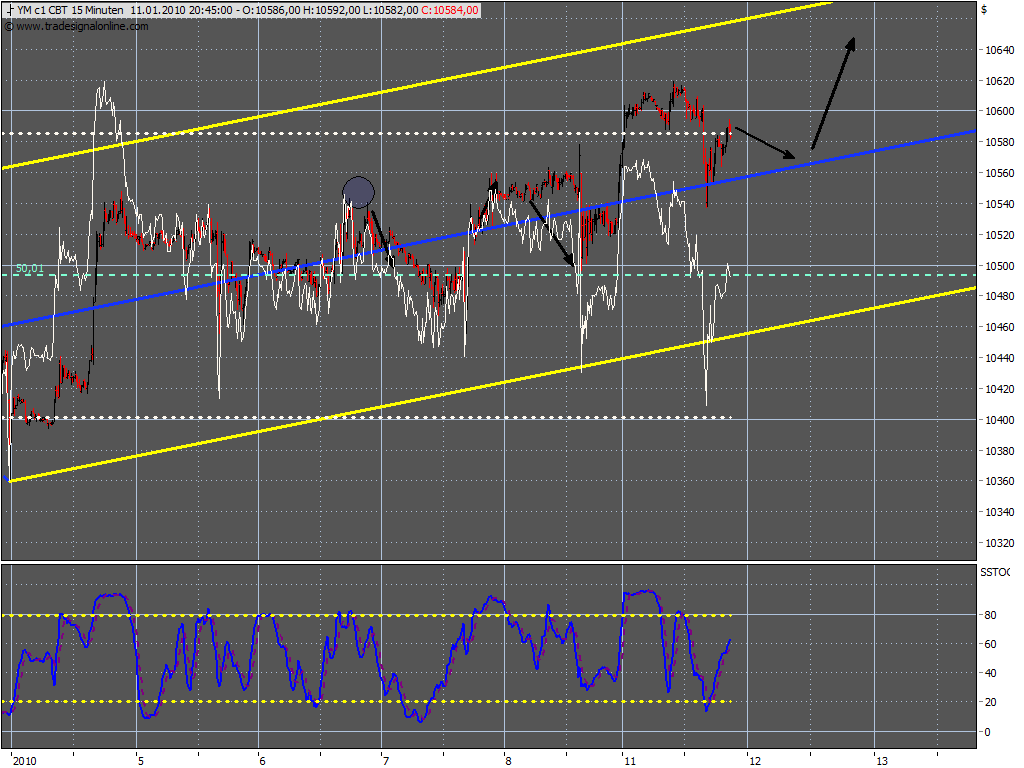This screenshot has height=768, width=1024.
Task: Select the 'YM c1 CBT 15 Minuten' chart title
Action: coord(70,10)
